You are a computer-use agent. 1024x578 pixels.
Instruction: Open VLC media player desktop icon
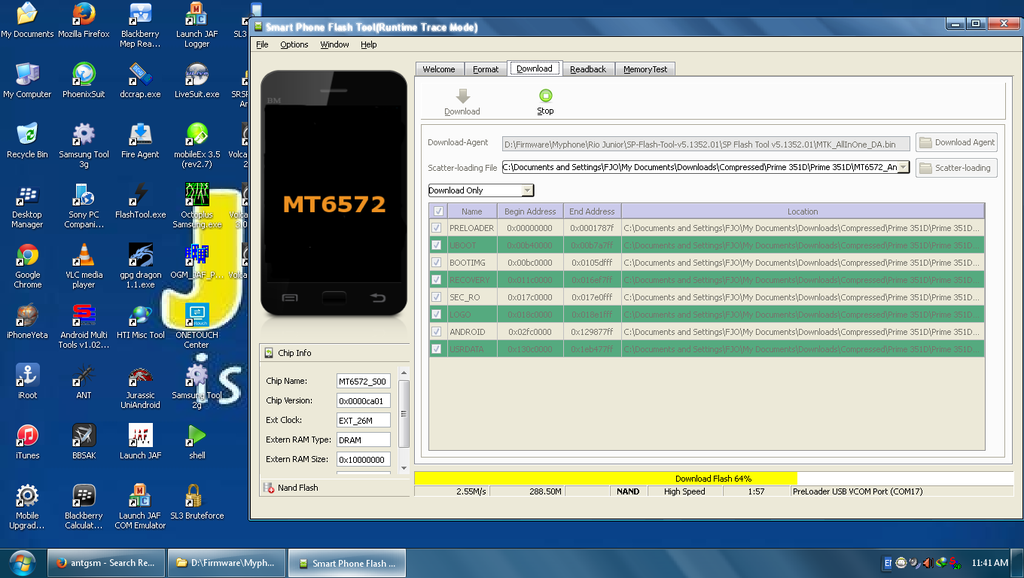click(x=84, y=256)
